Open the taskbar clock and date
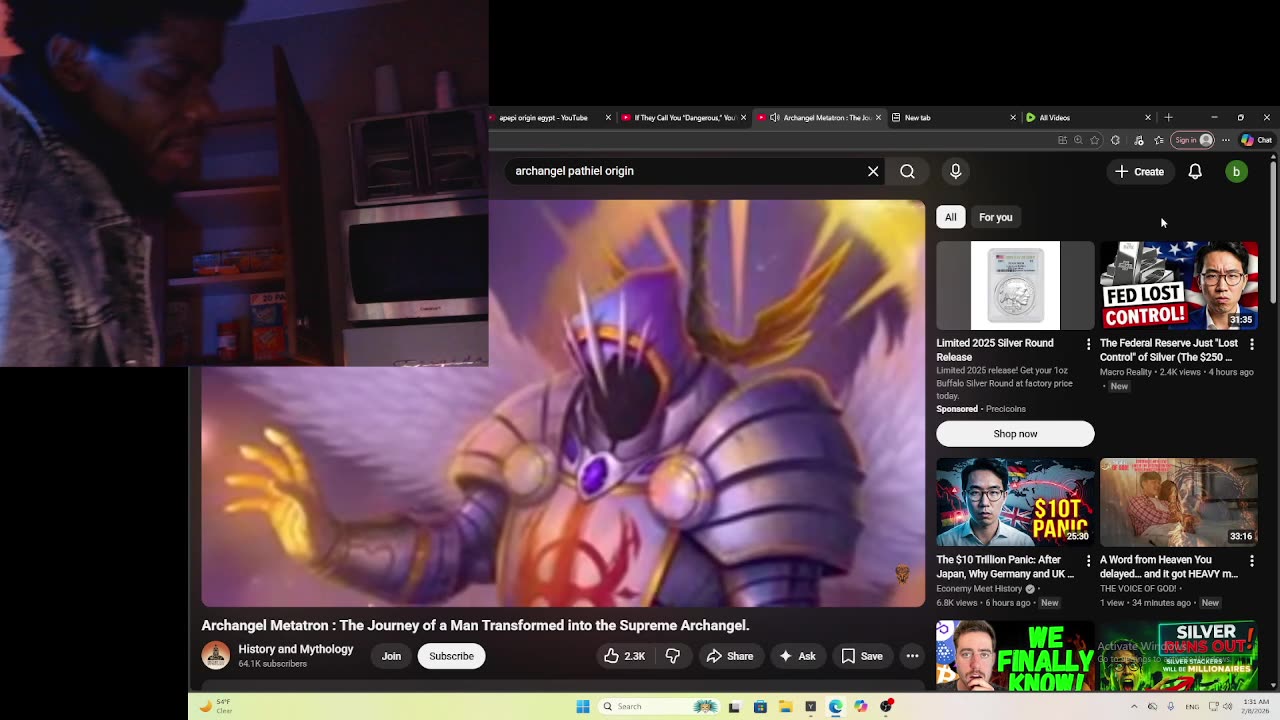Screen dimensions: 1280x720 pyautogui.click(x=1257, y=706)
